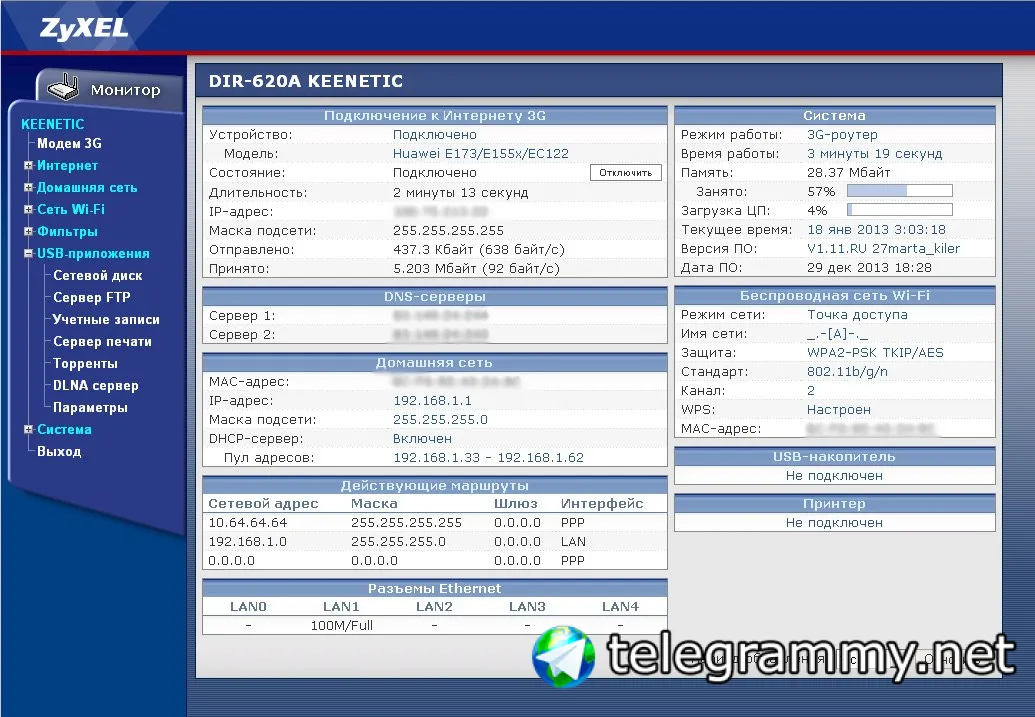The image size is (1035, 717).
Task: Click the sent traffic 437.3 Кбайт value
Action: coord(479,250)
